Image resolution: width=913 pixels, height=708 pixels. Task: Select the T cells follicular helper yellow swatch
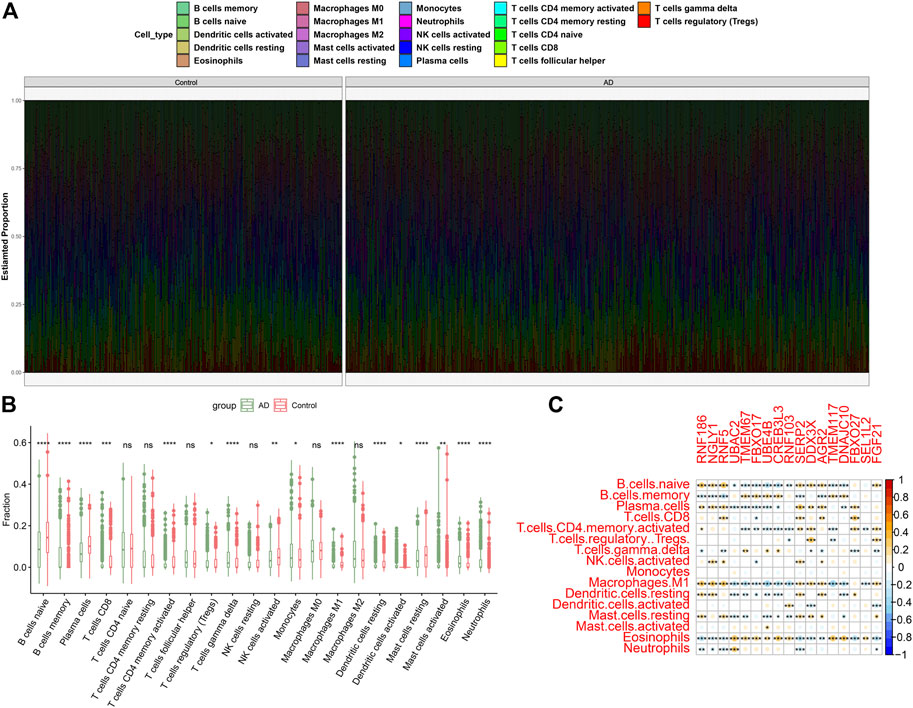click(x=501, y=61)
